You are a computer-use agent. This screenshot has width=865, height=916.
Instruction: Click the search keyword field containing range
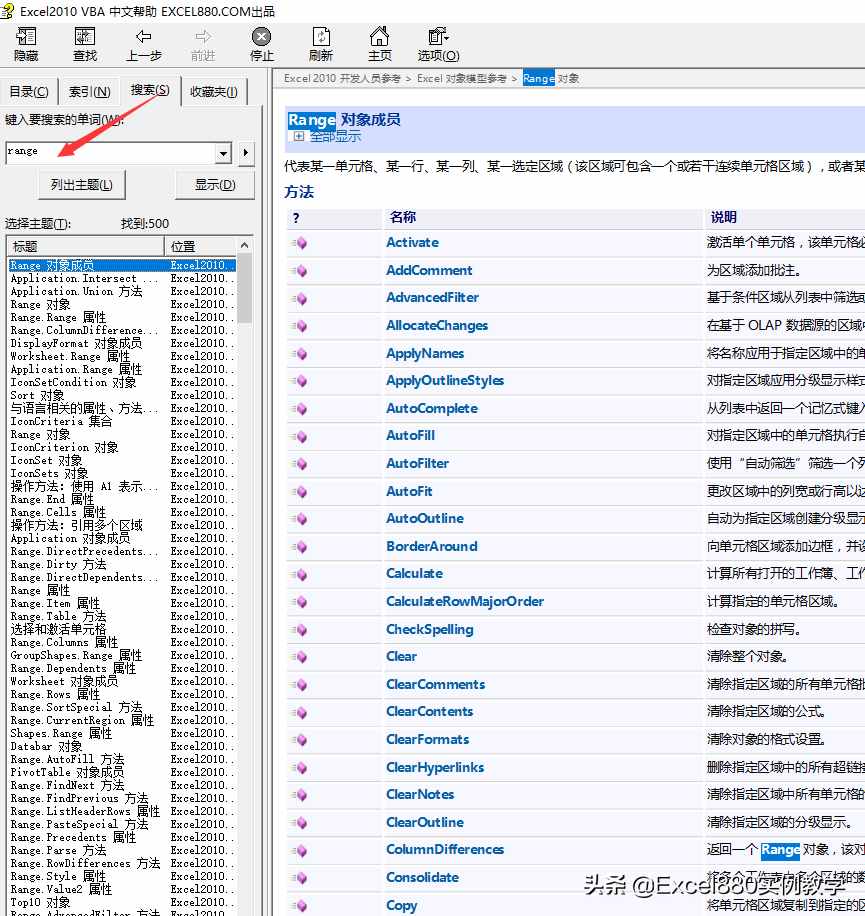(x=110, y=152)
